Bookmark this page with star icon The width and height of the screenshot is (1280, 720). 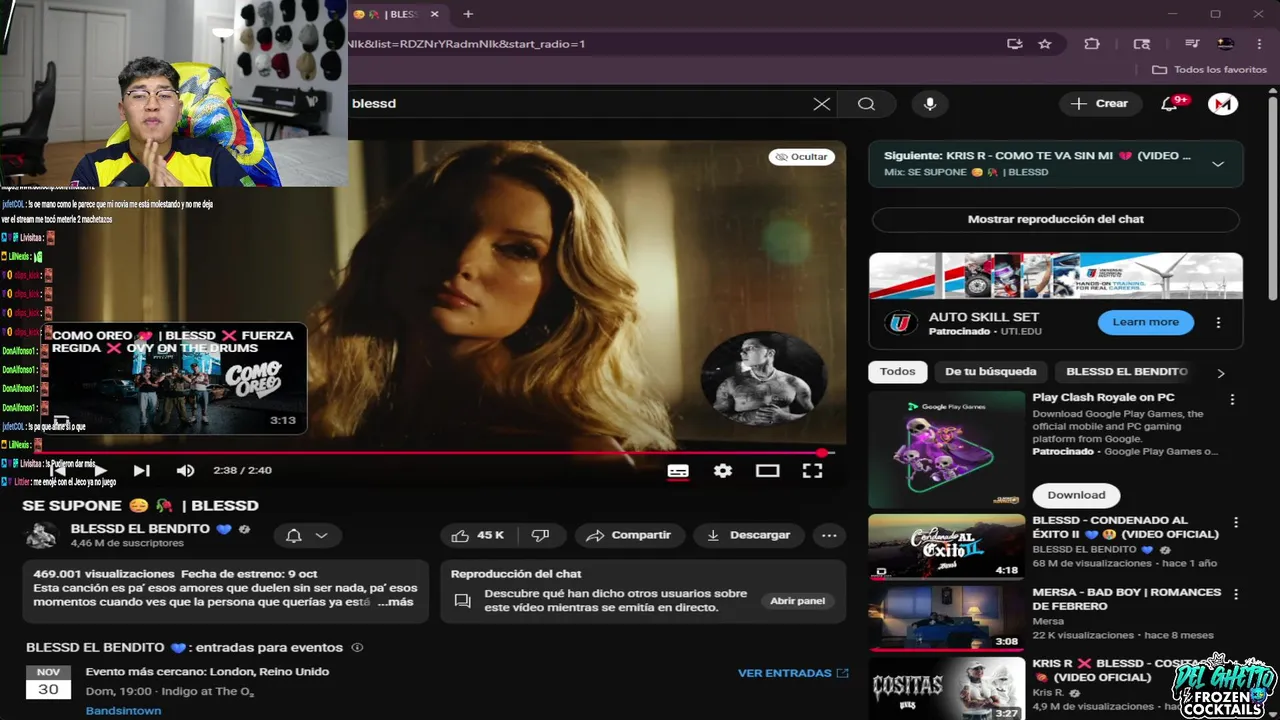[x=1045, y=44]
